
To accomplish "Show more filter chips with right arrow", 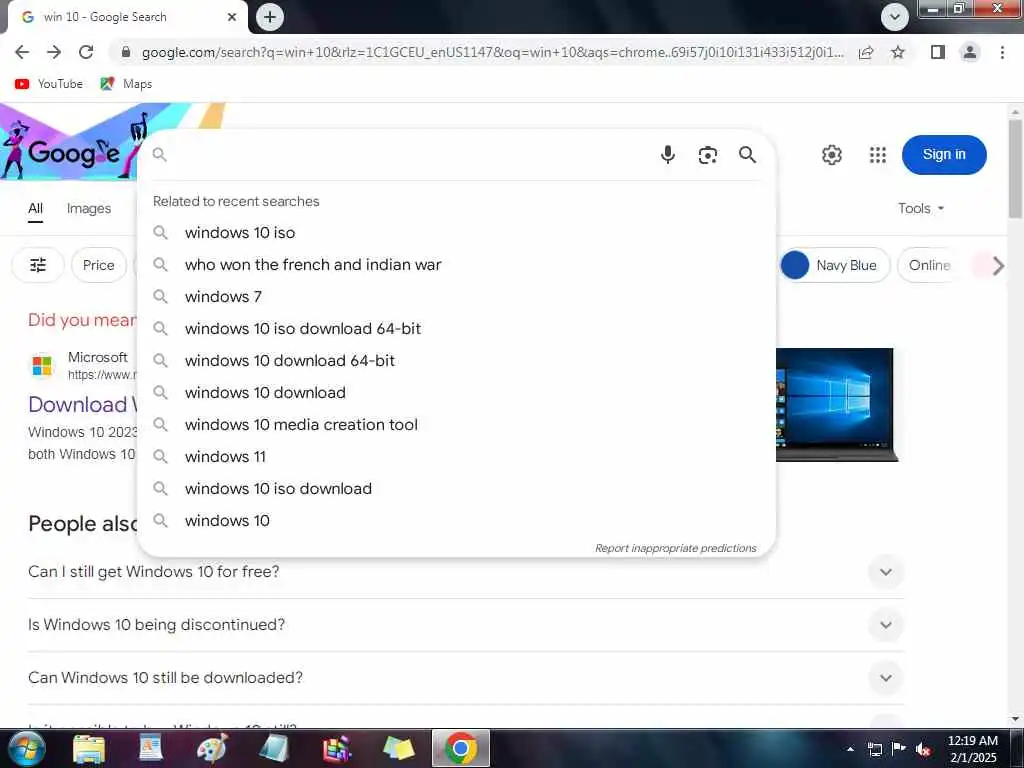I will point(998,266).
